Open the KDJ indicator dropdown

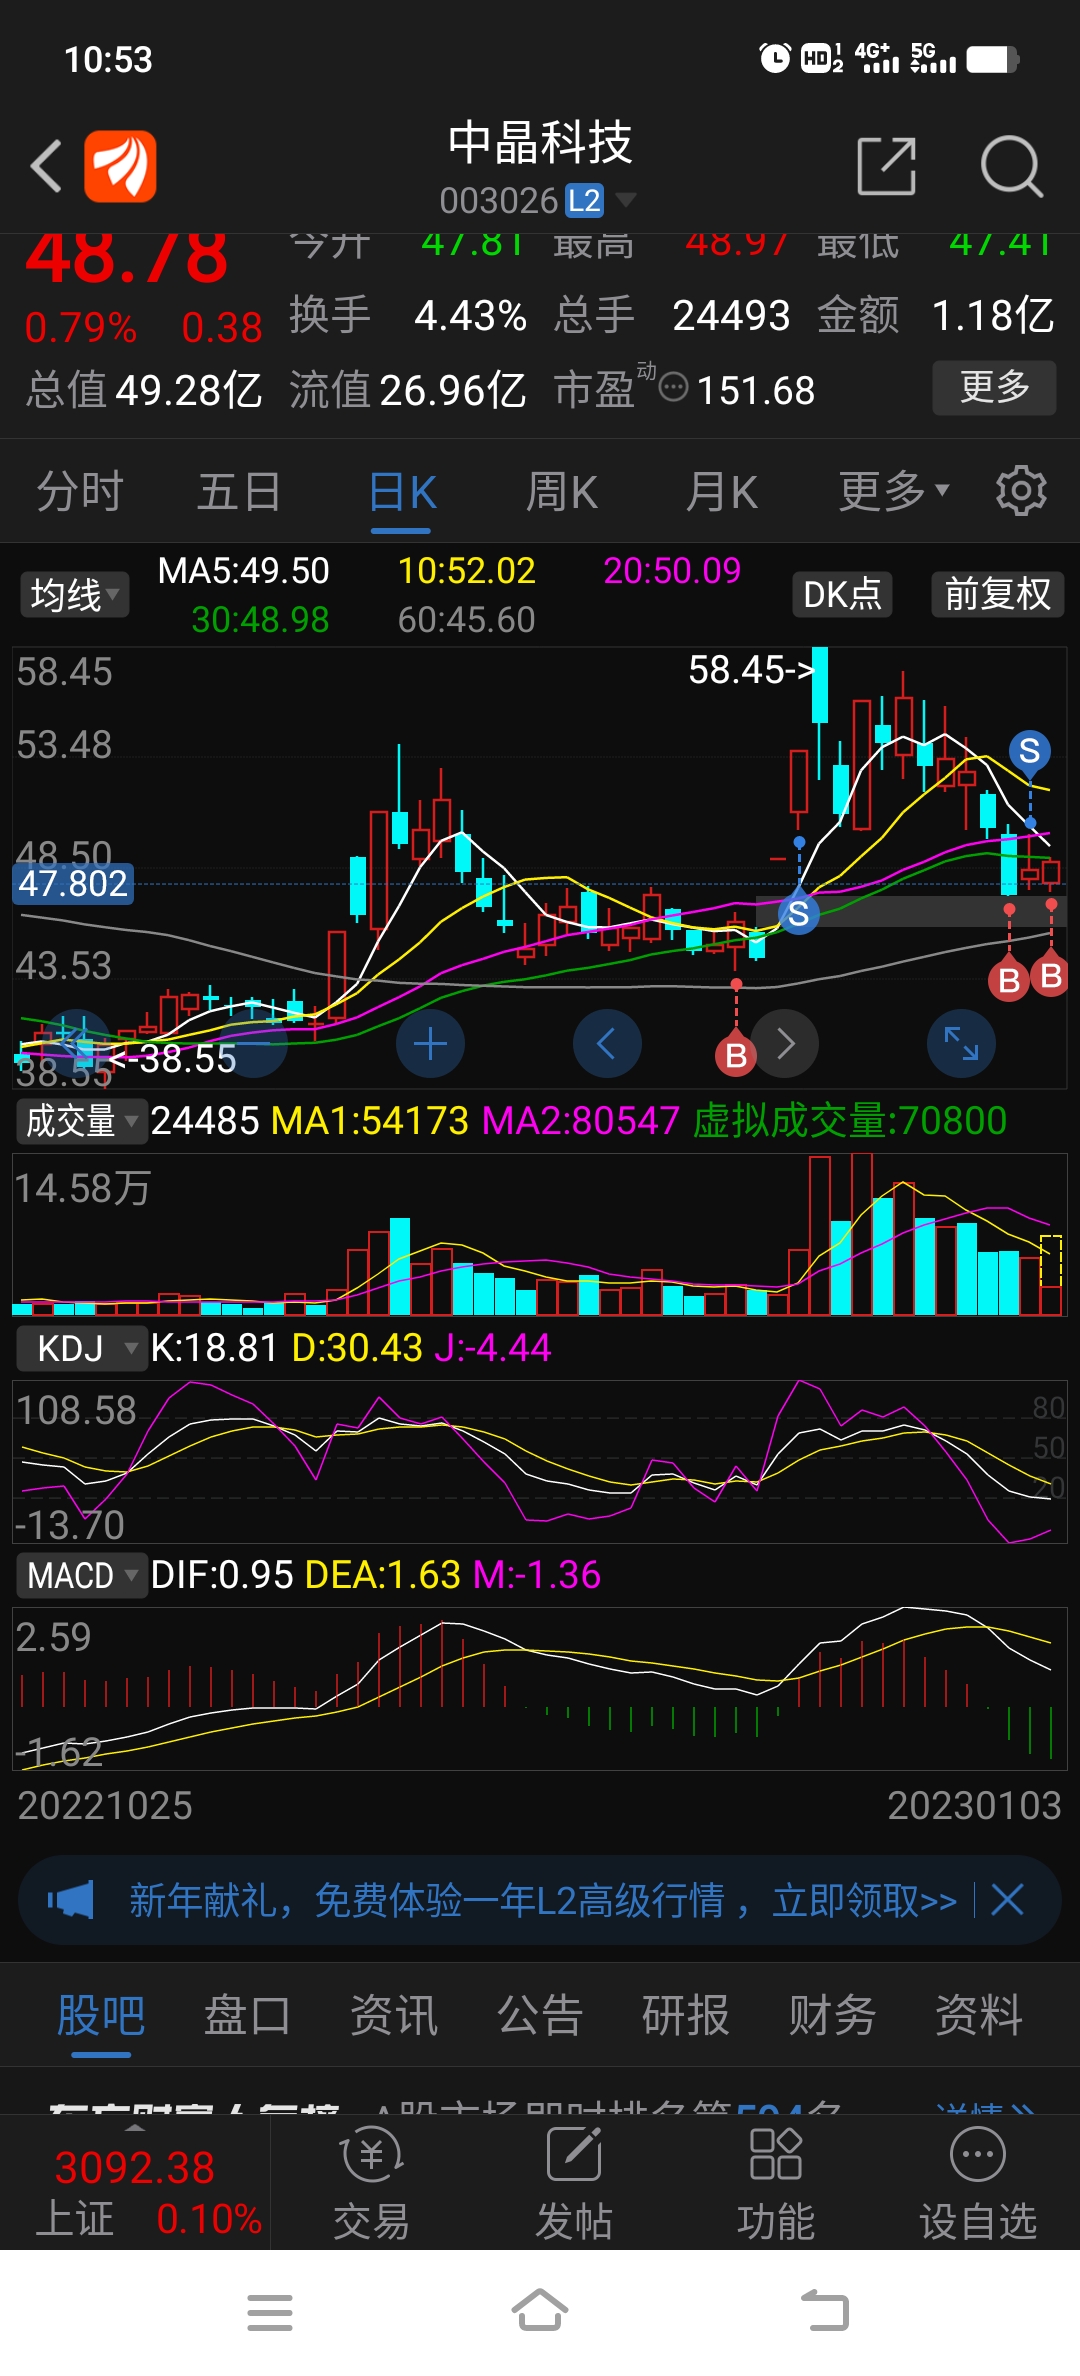pyautogui.click(x=81, y=1348)
